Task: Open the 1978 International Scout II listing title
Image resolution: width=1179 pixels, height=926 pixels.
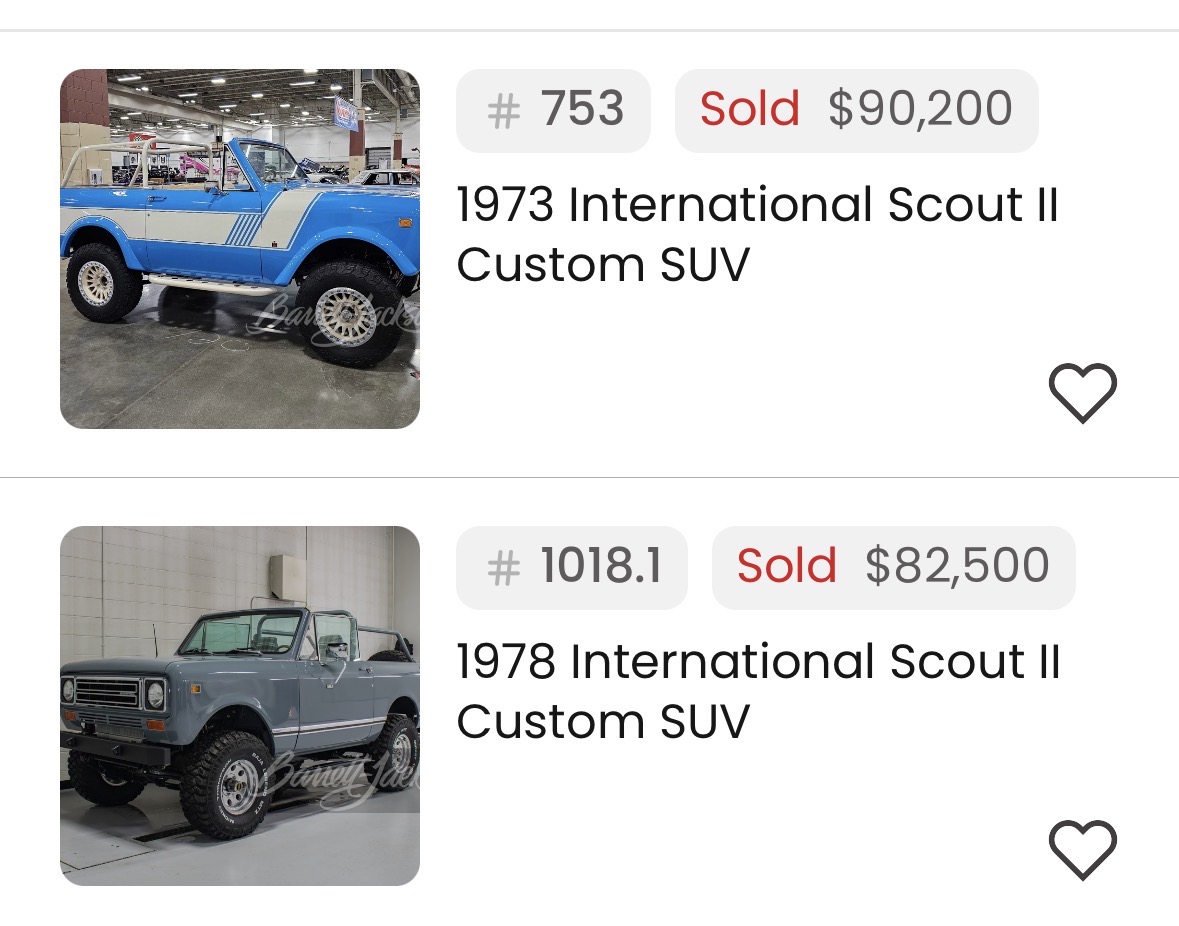Action: 757,663
